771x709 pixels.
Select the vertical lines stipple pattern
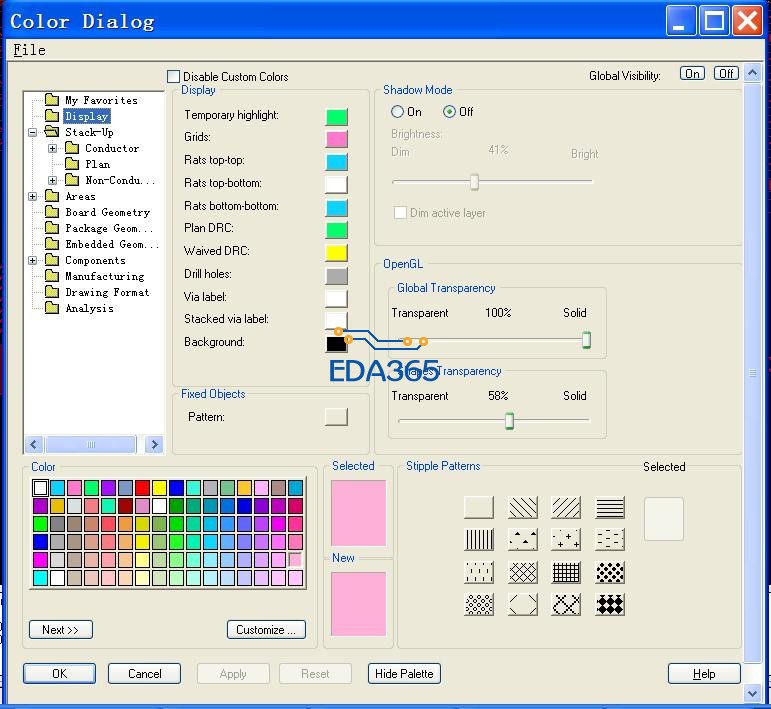(x=479, y=539)
